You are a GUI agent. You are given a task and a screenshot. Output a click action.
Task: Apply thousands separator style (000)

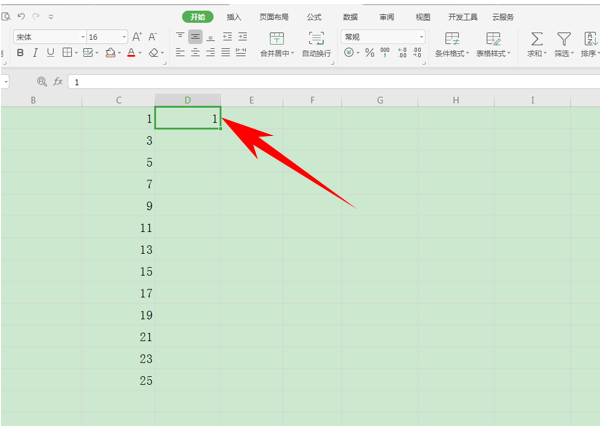point(385,52)
